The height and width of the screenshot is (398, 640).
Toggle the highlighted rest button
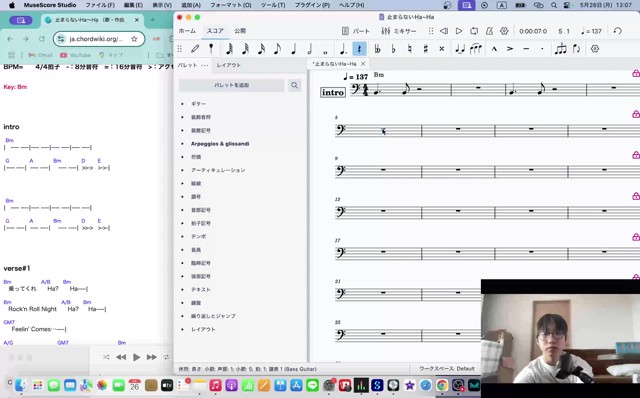point(359,49)
